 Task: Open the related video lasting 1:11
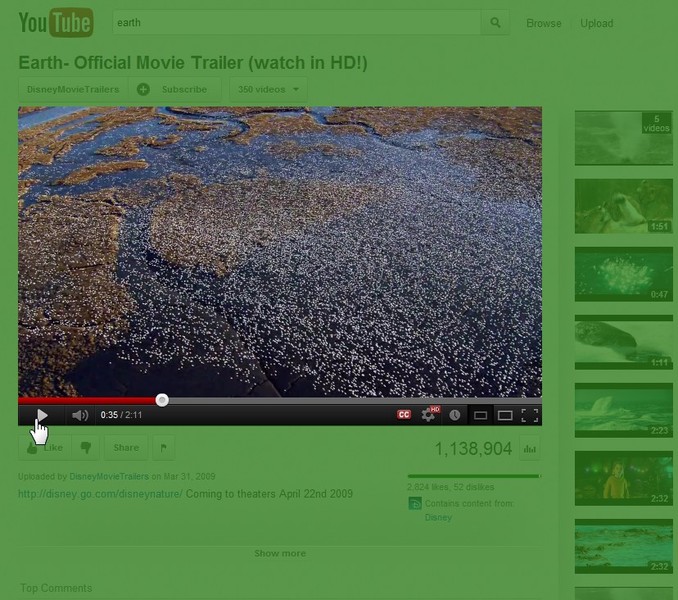click(624, 342)
